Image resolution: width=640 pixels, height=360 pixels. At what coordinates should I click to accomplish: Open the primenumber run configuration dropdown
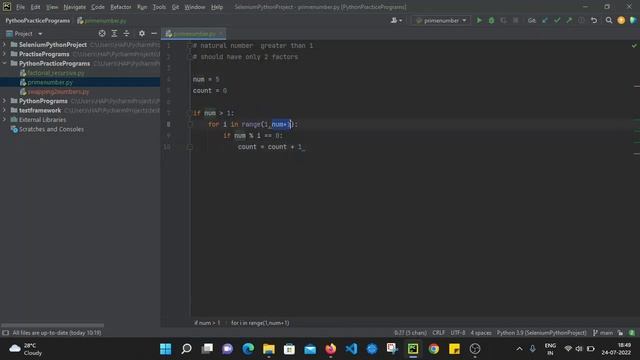[441, 20]
